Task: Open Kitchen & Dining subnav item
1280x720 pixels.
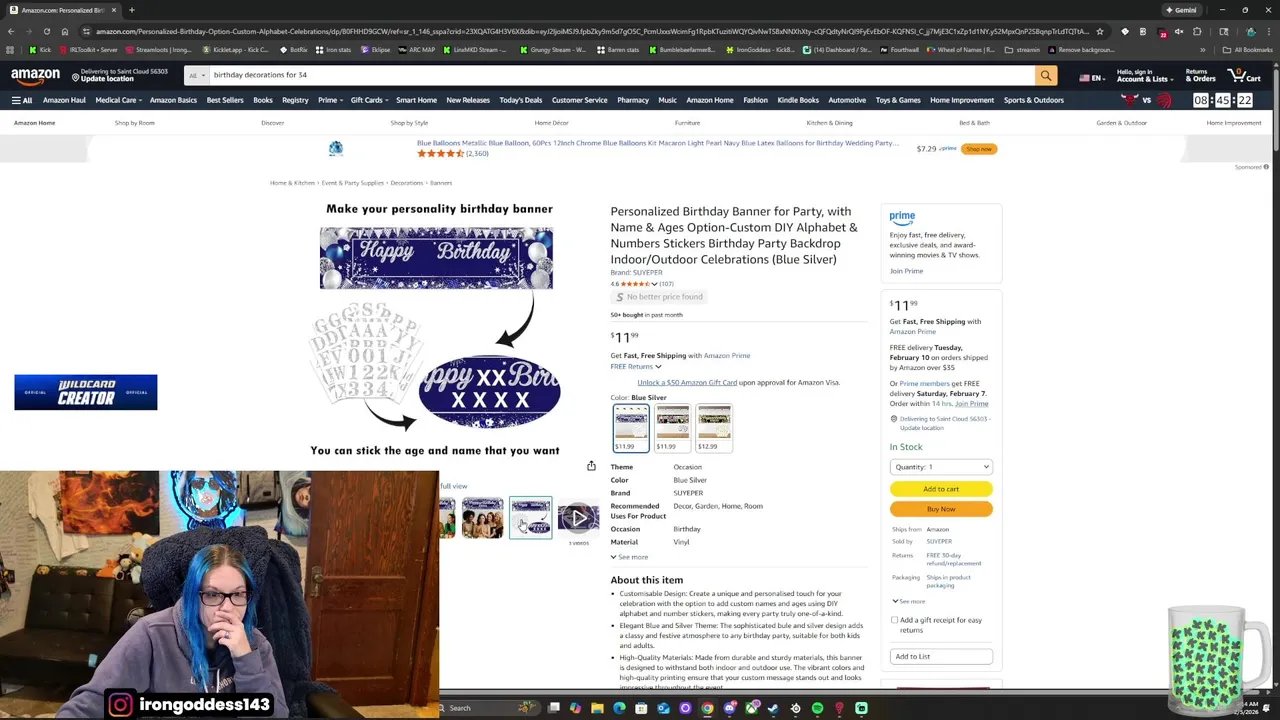Action: coord(829,123)
